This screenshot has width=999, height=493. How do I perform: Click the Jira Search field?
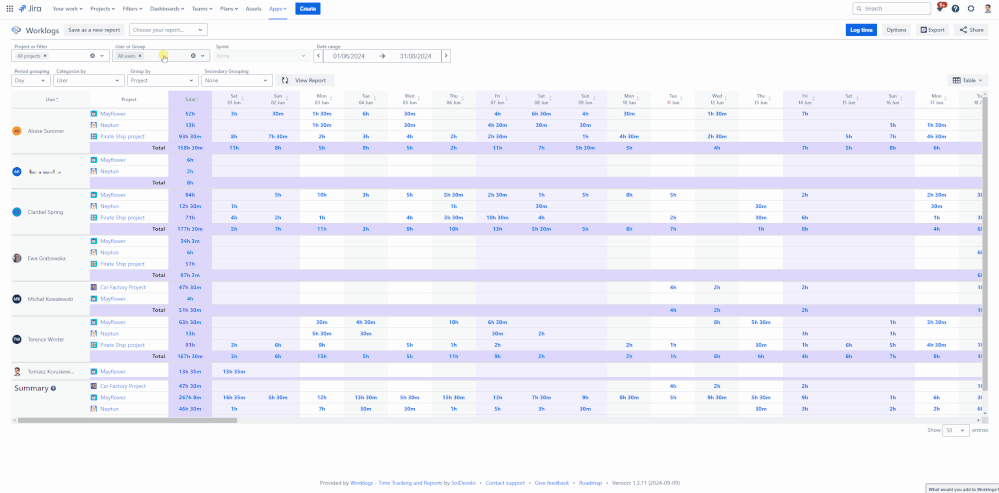point(892,9)
